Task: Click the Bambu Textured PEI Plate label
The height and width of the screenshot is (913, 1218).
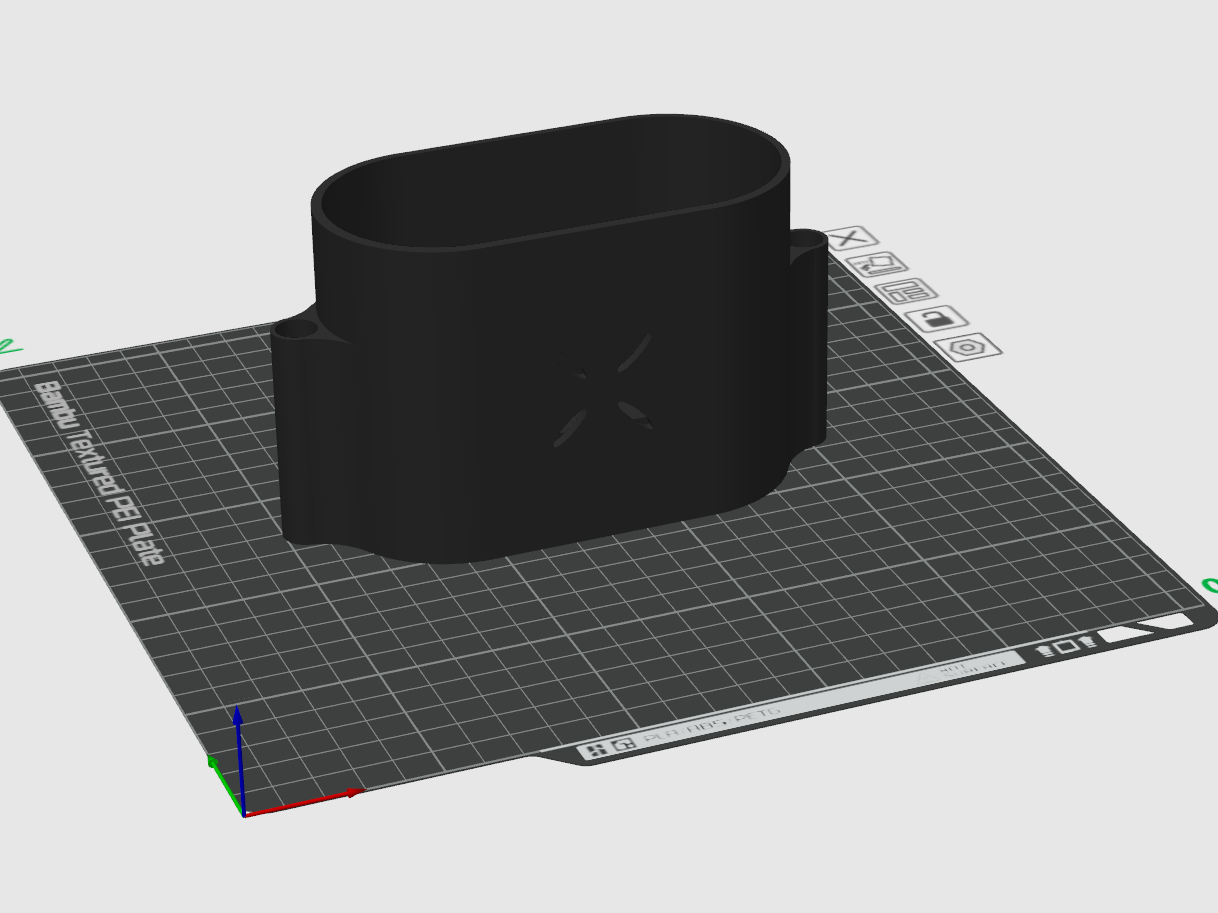Action: click(x=98, y=472)
